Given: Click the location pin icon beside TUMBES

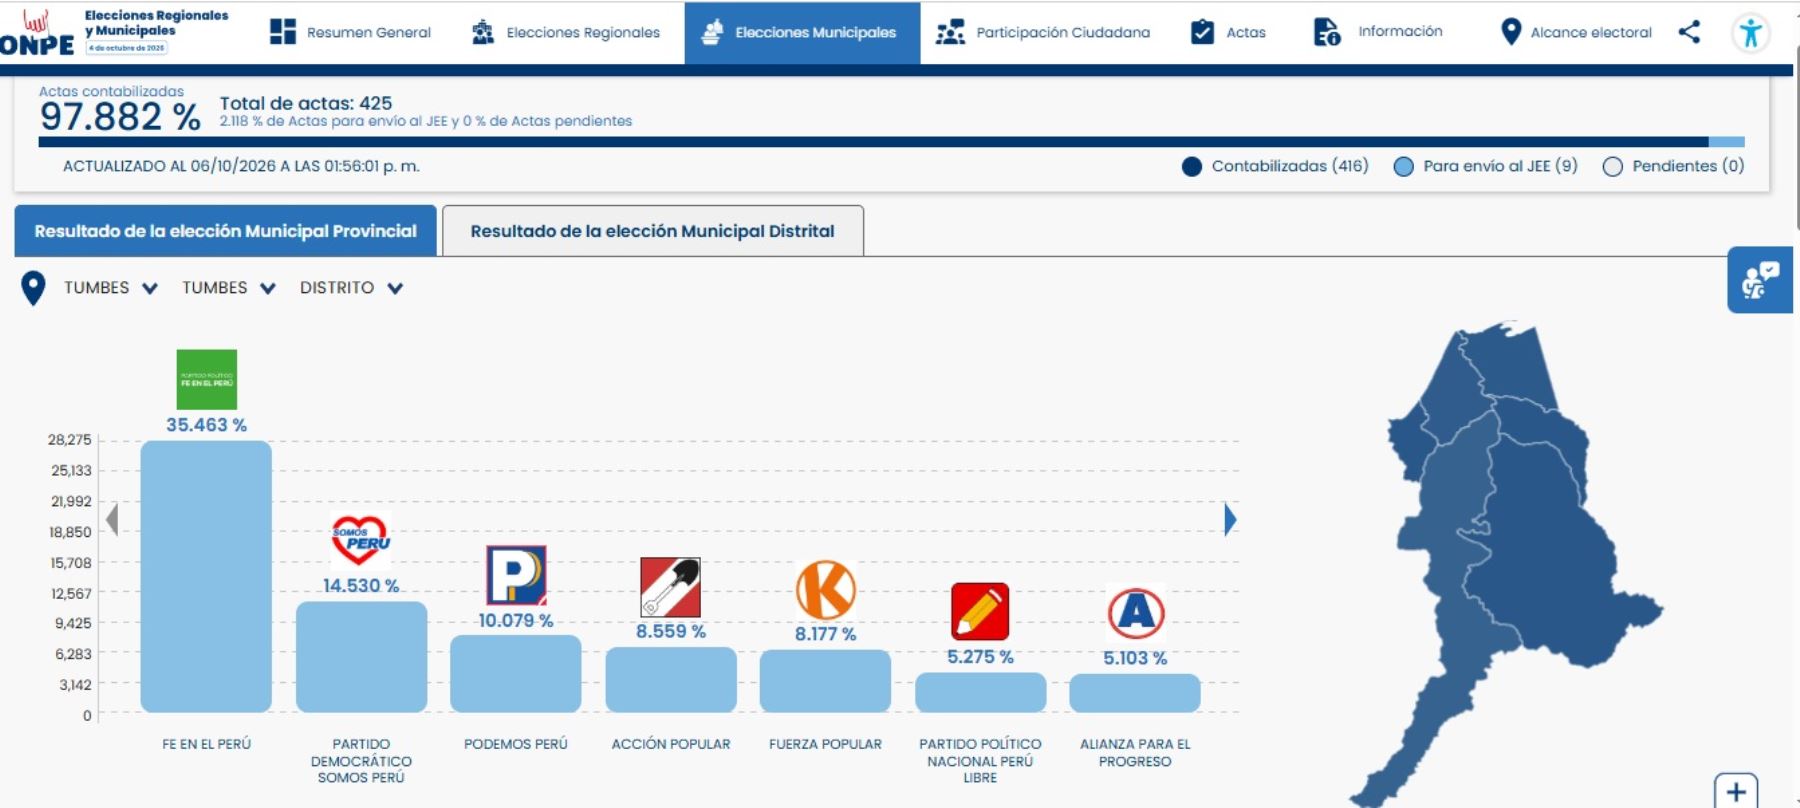Looking at the screenshot, I should [33, 288].
